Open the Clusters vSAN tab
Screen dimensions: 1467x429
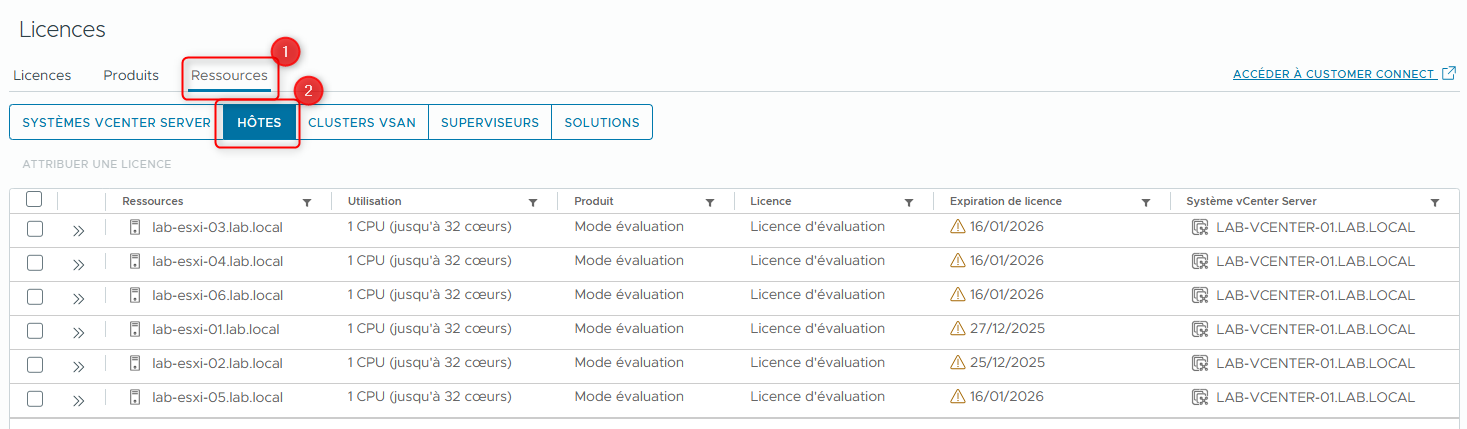(362, 123)
